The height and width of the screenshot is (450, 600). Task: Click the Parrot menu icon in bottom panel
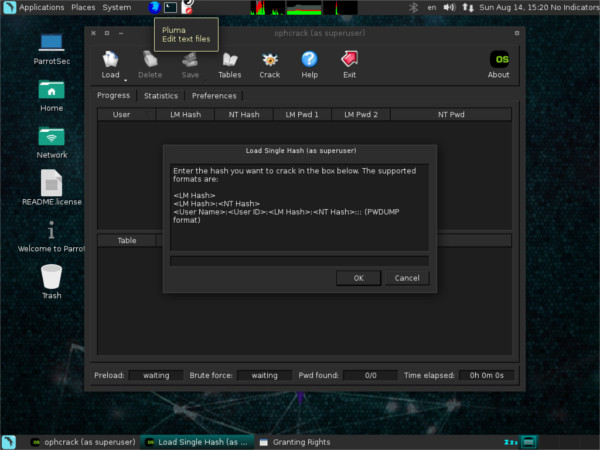(x=8, y=442)
